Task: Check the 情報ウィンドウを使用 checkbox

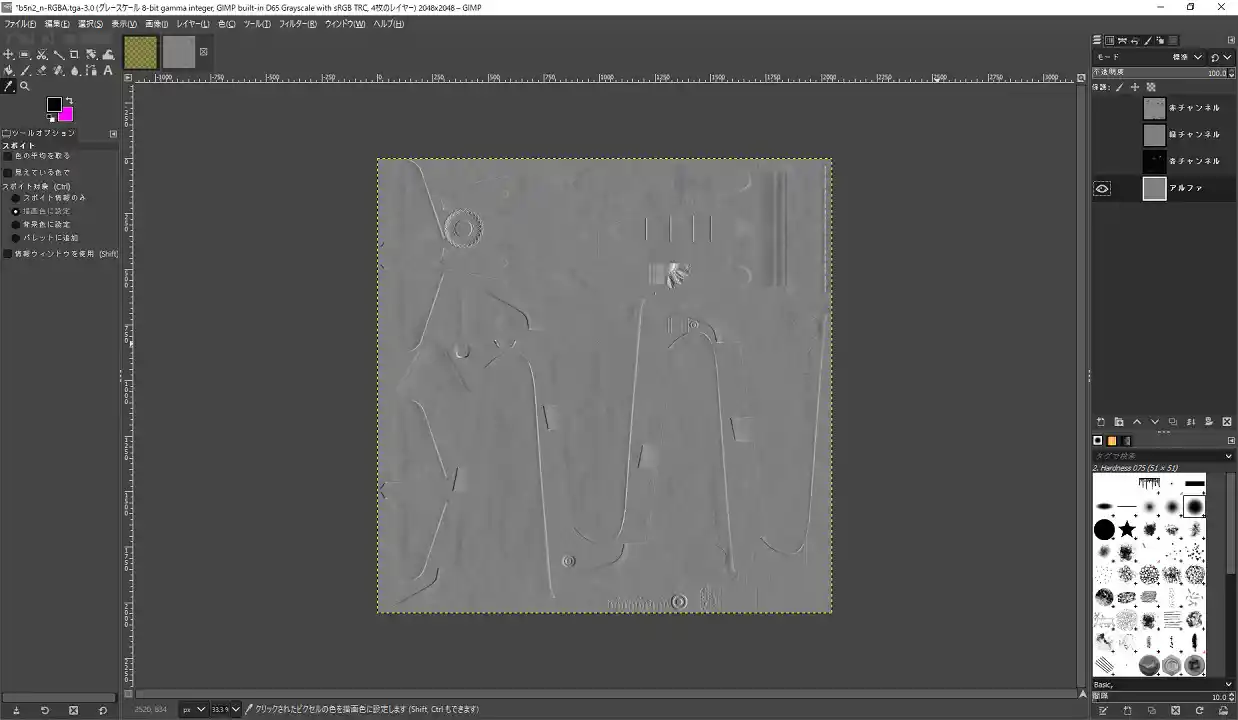Action: coord(8,254)
